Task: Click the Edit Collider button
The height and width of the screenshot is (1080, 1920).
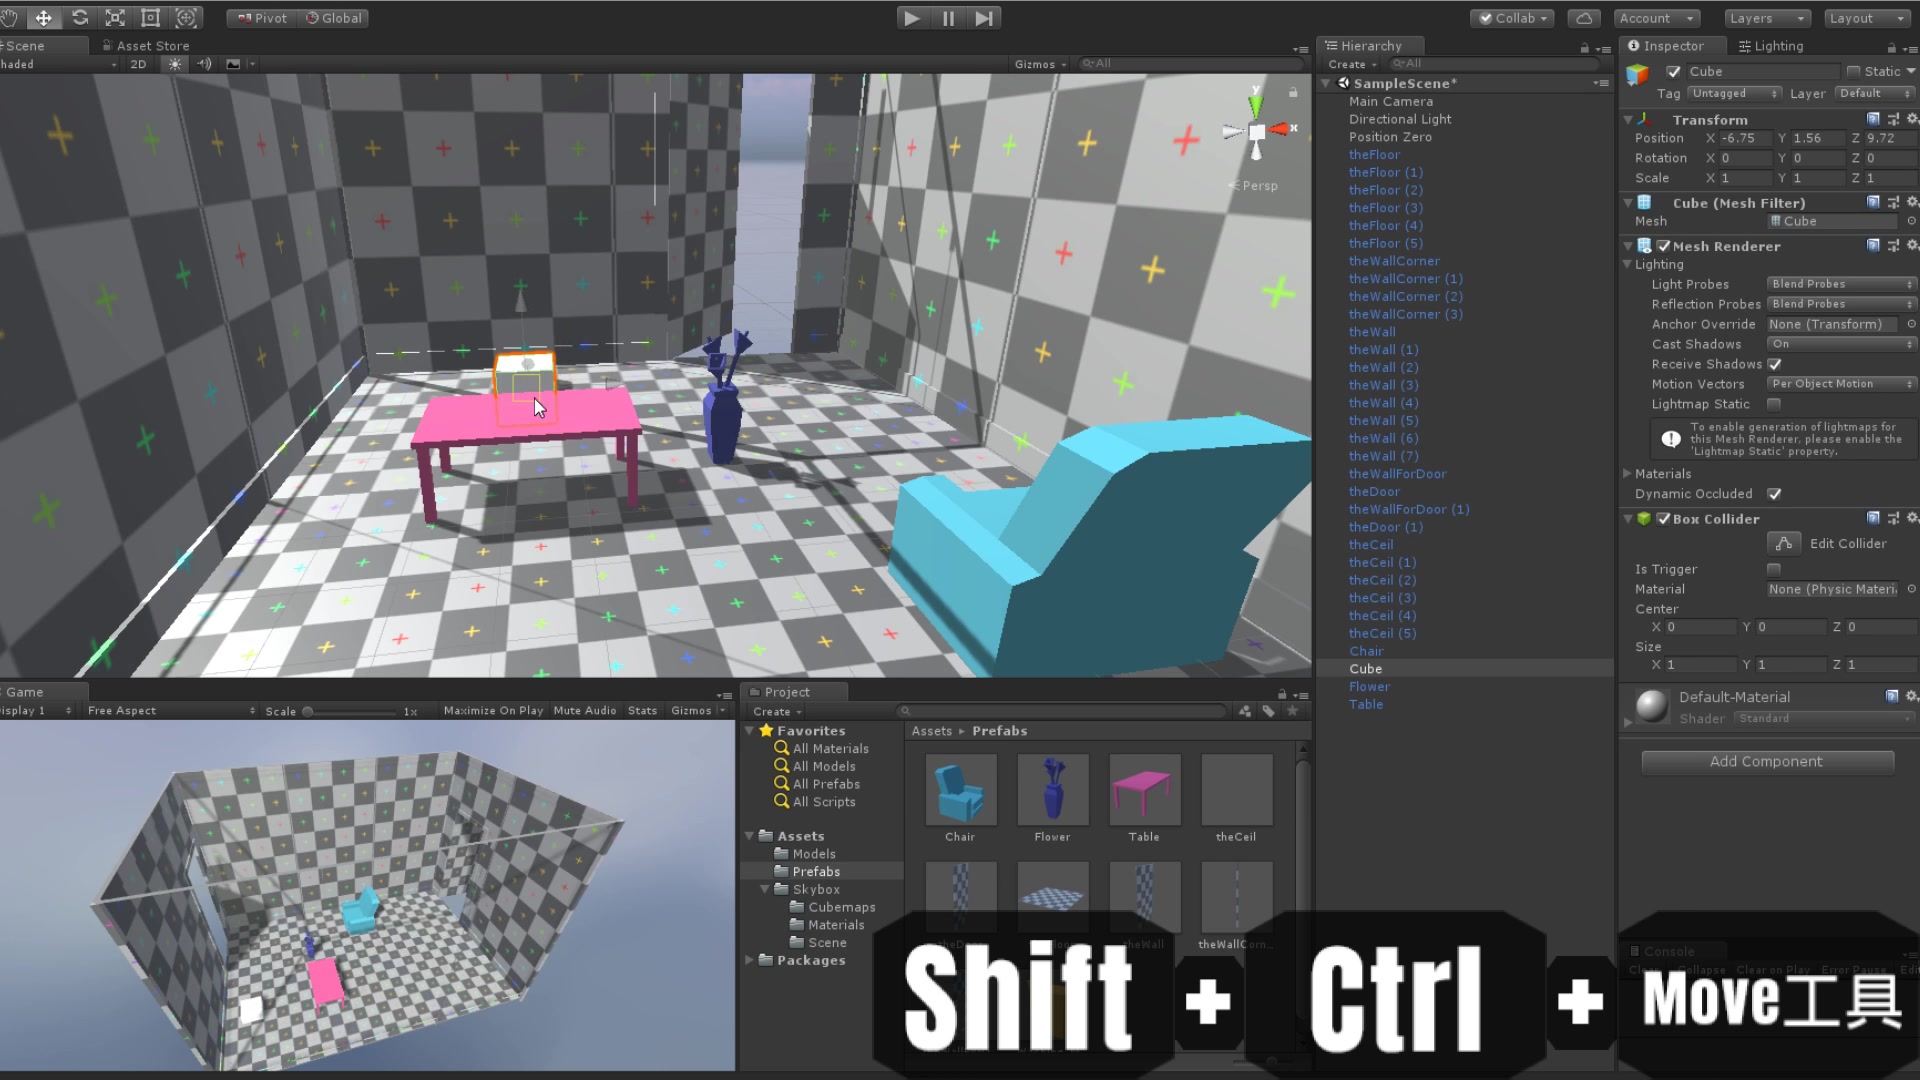Action: pos(1784,543)
